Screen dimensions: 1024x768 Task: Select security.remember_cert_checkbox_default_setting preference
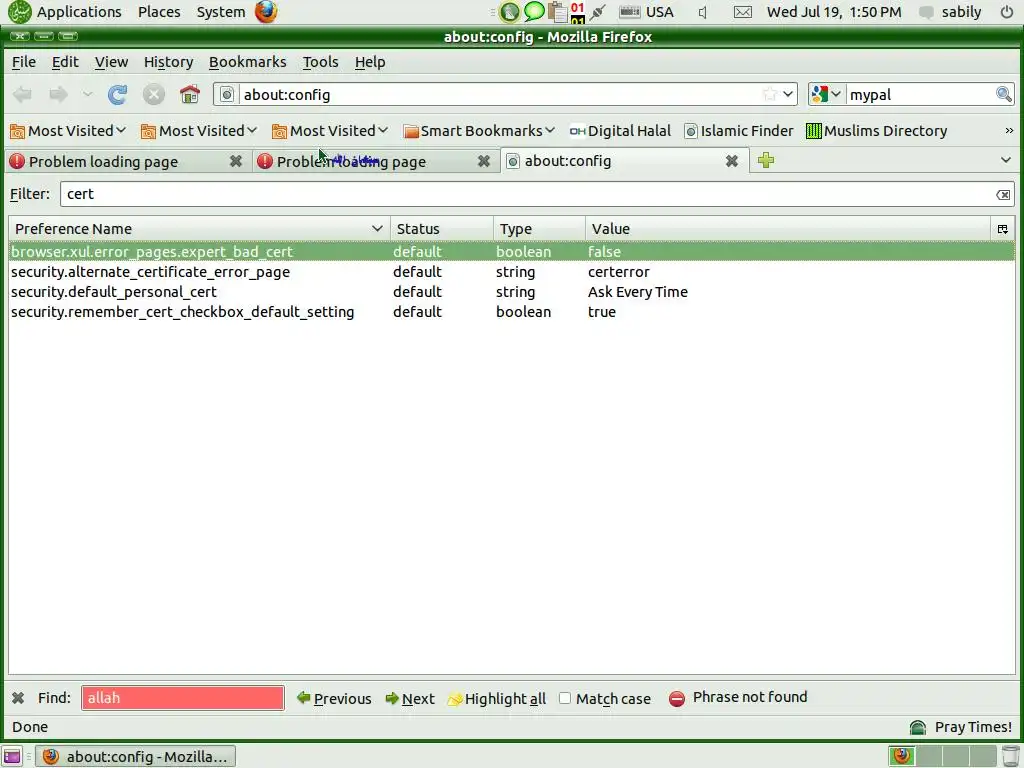511,312
